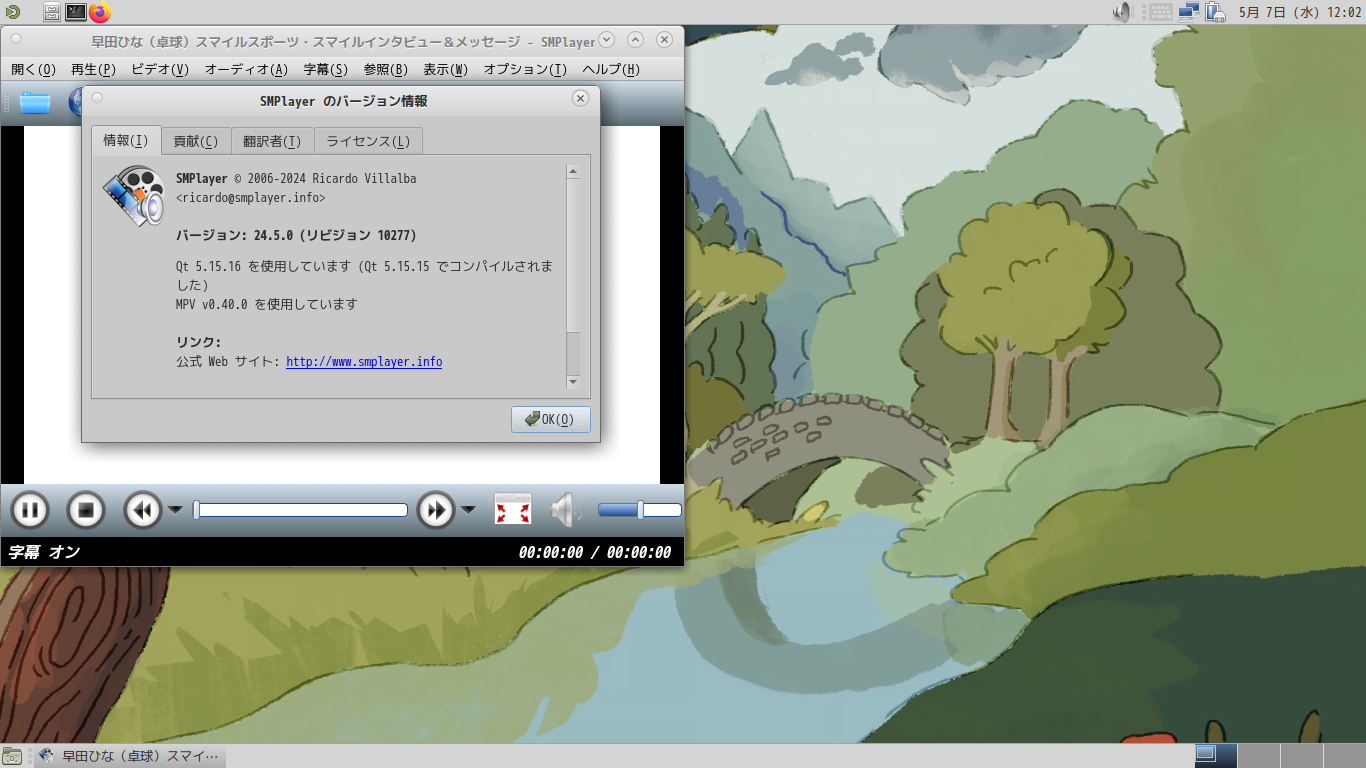Click the 00:00:00 / 00:00:00 time display
The image size is (1366, 768).
[x=595, y=552]
